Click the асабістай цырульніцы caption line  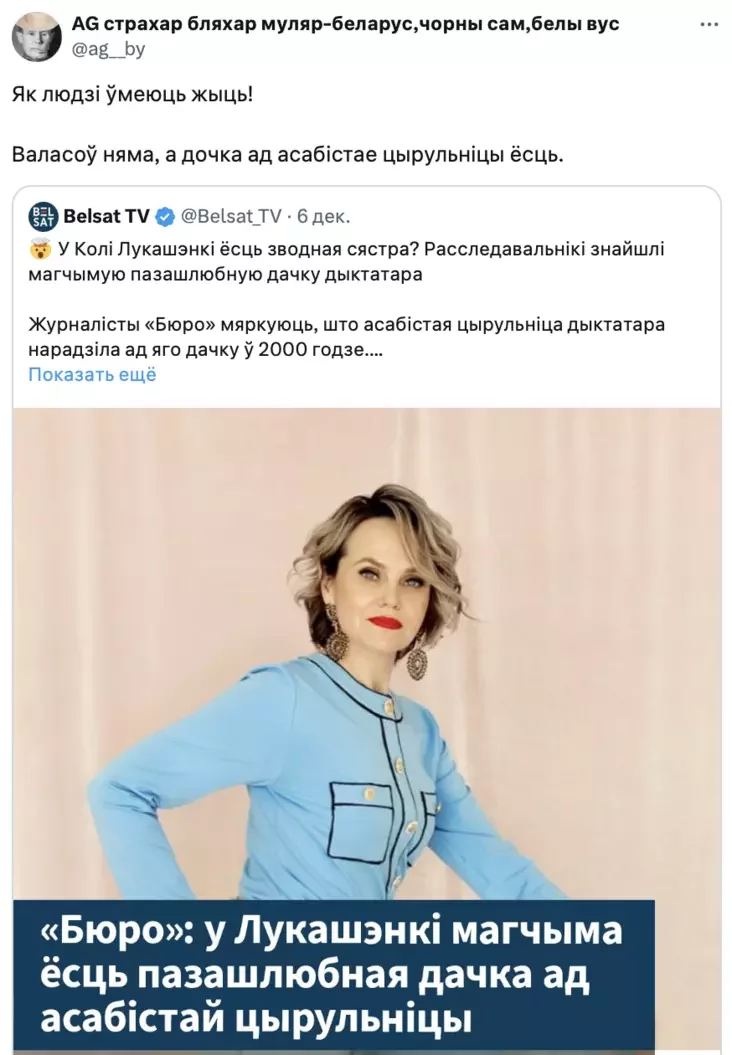tap(256, 1020)
